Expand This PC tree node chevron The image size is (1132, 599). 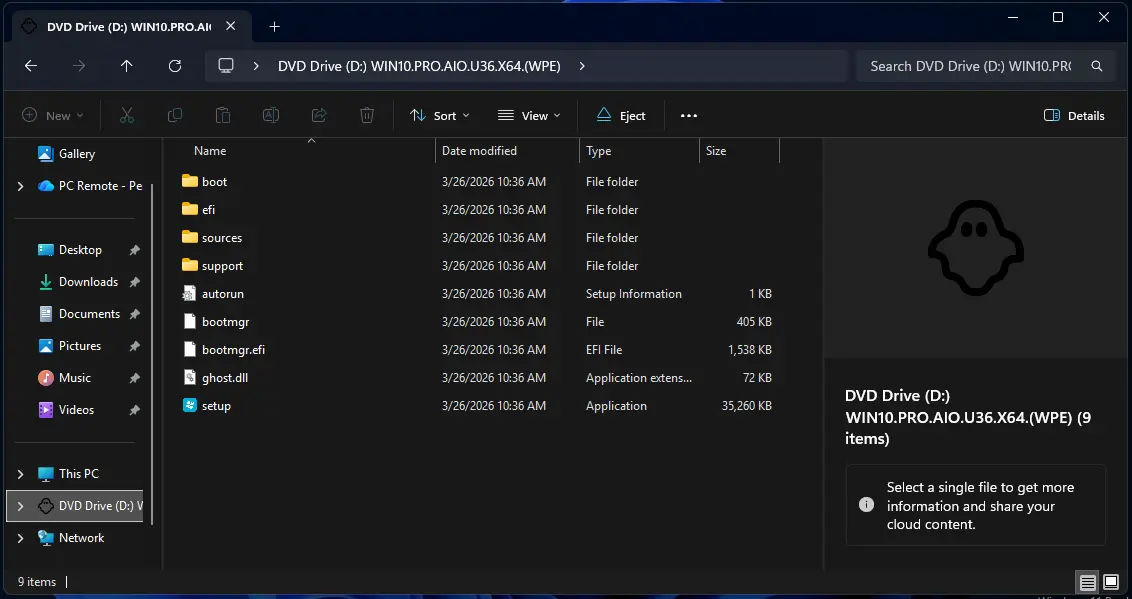point(20,474)
